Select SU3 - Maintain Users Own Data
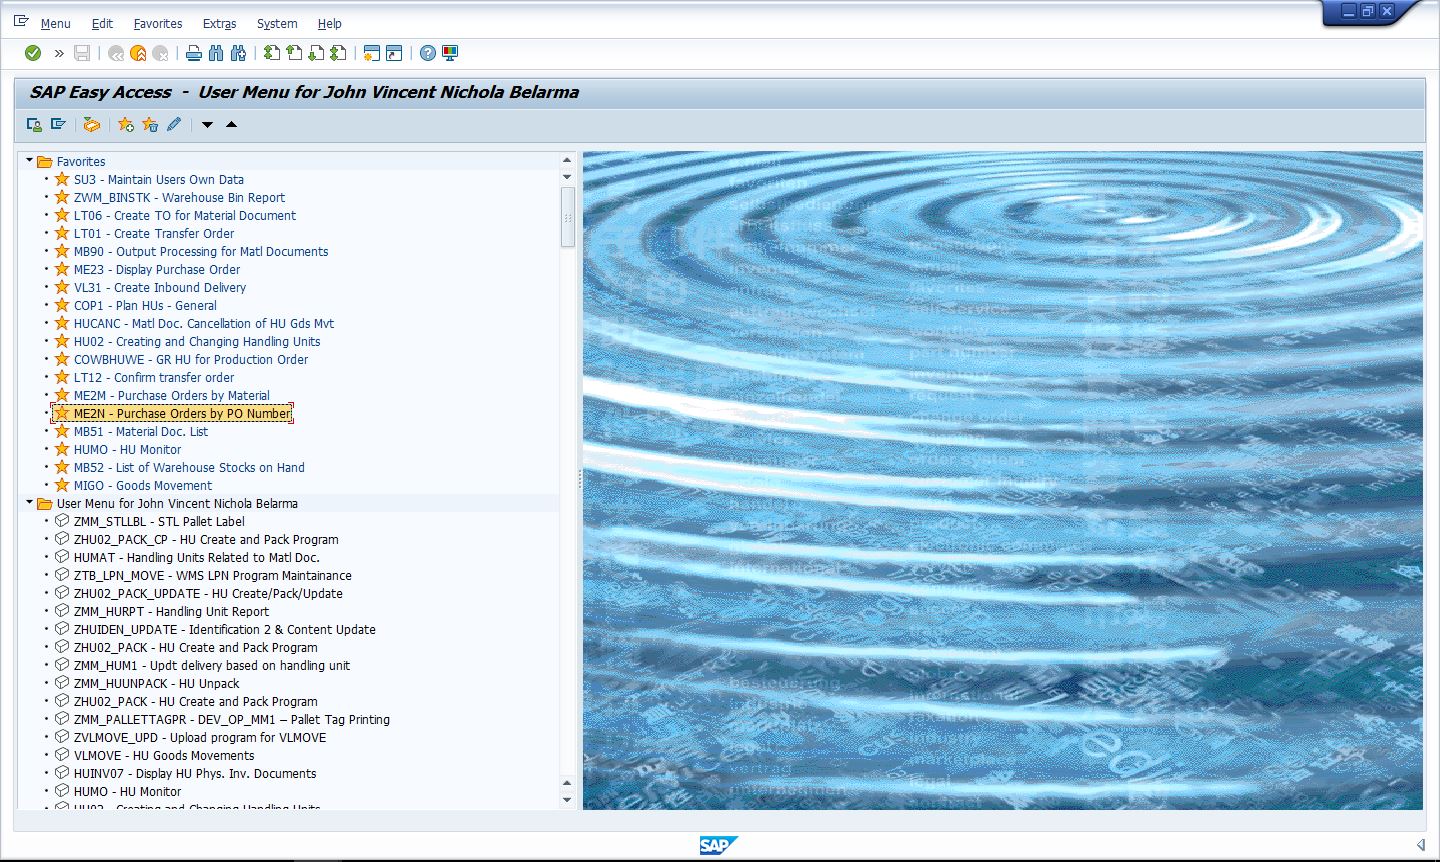This screenshot has height=862, width=1440. 158,180
